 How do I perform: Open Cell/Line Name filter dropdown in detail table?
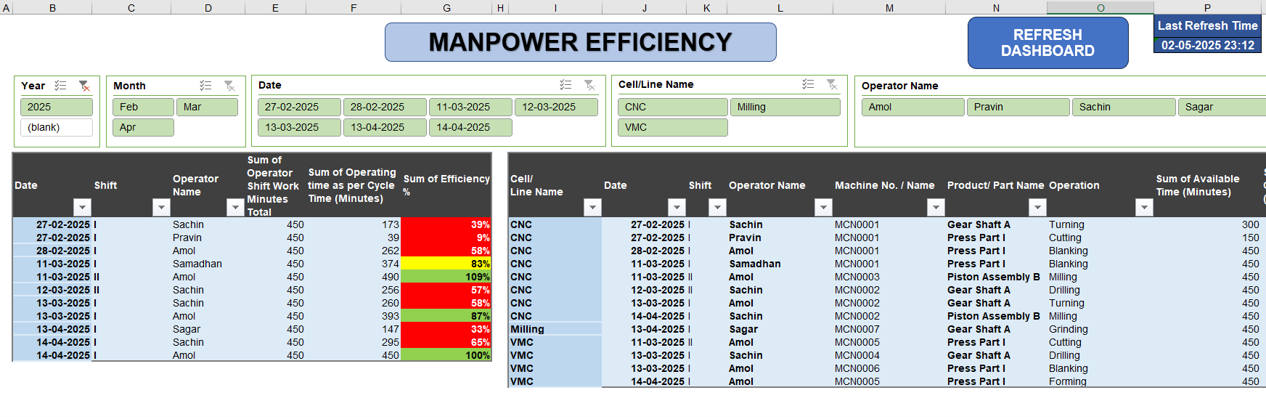(x=592, y=207)
